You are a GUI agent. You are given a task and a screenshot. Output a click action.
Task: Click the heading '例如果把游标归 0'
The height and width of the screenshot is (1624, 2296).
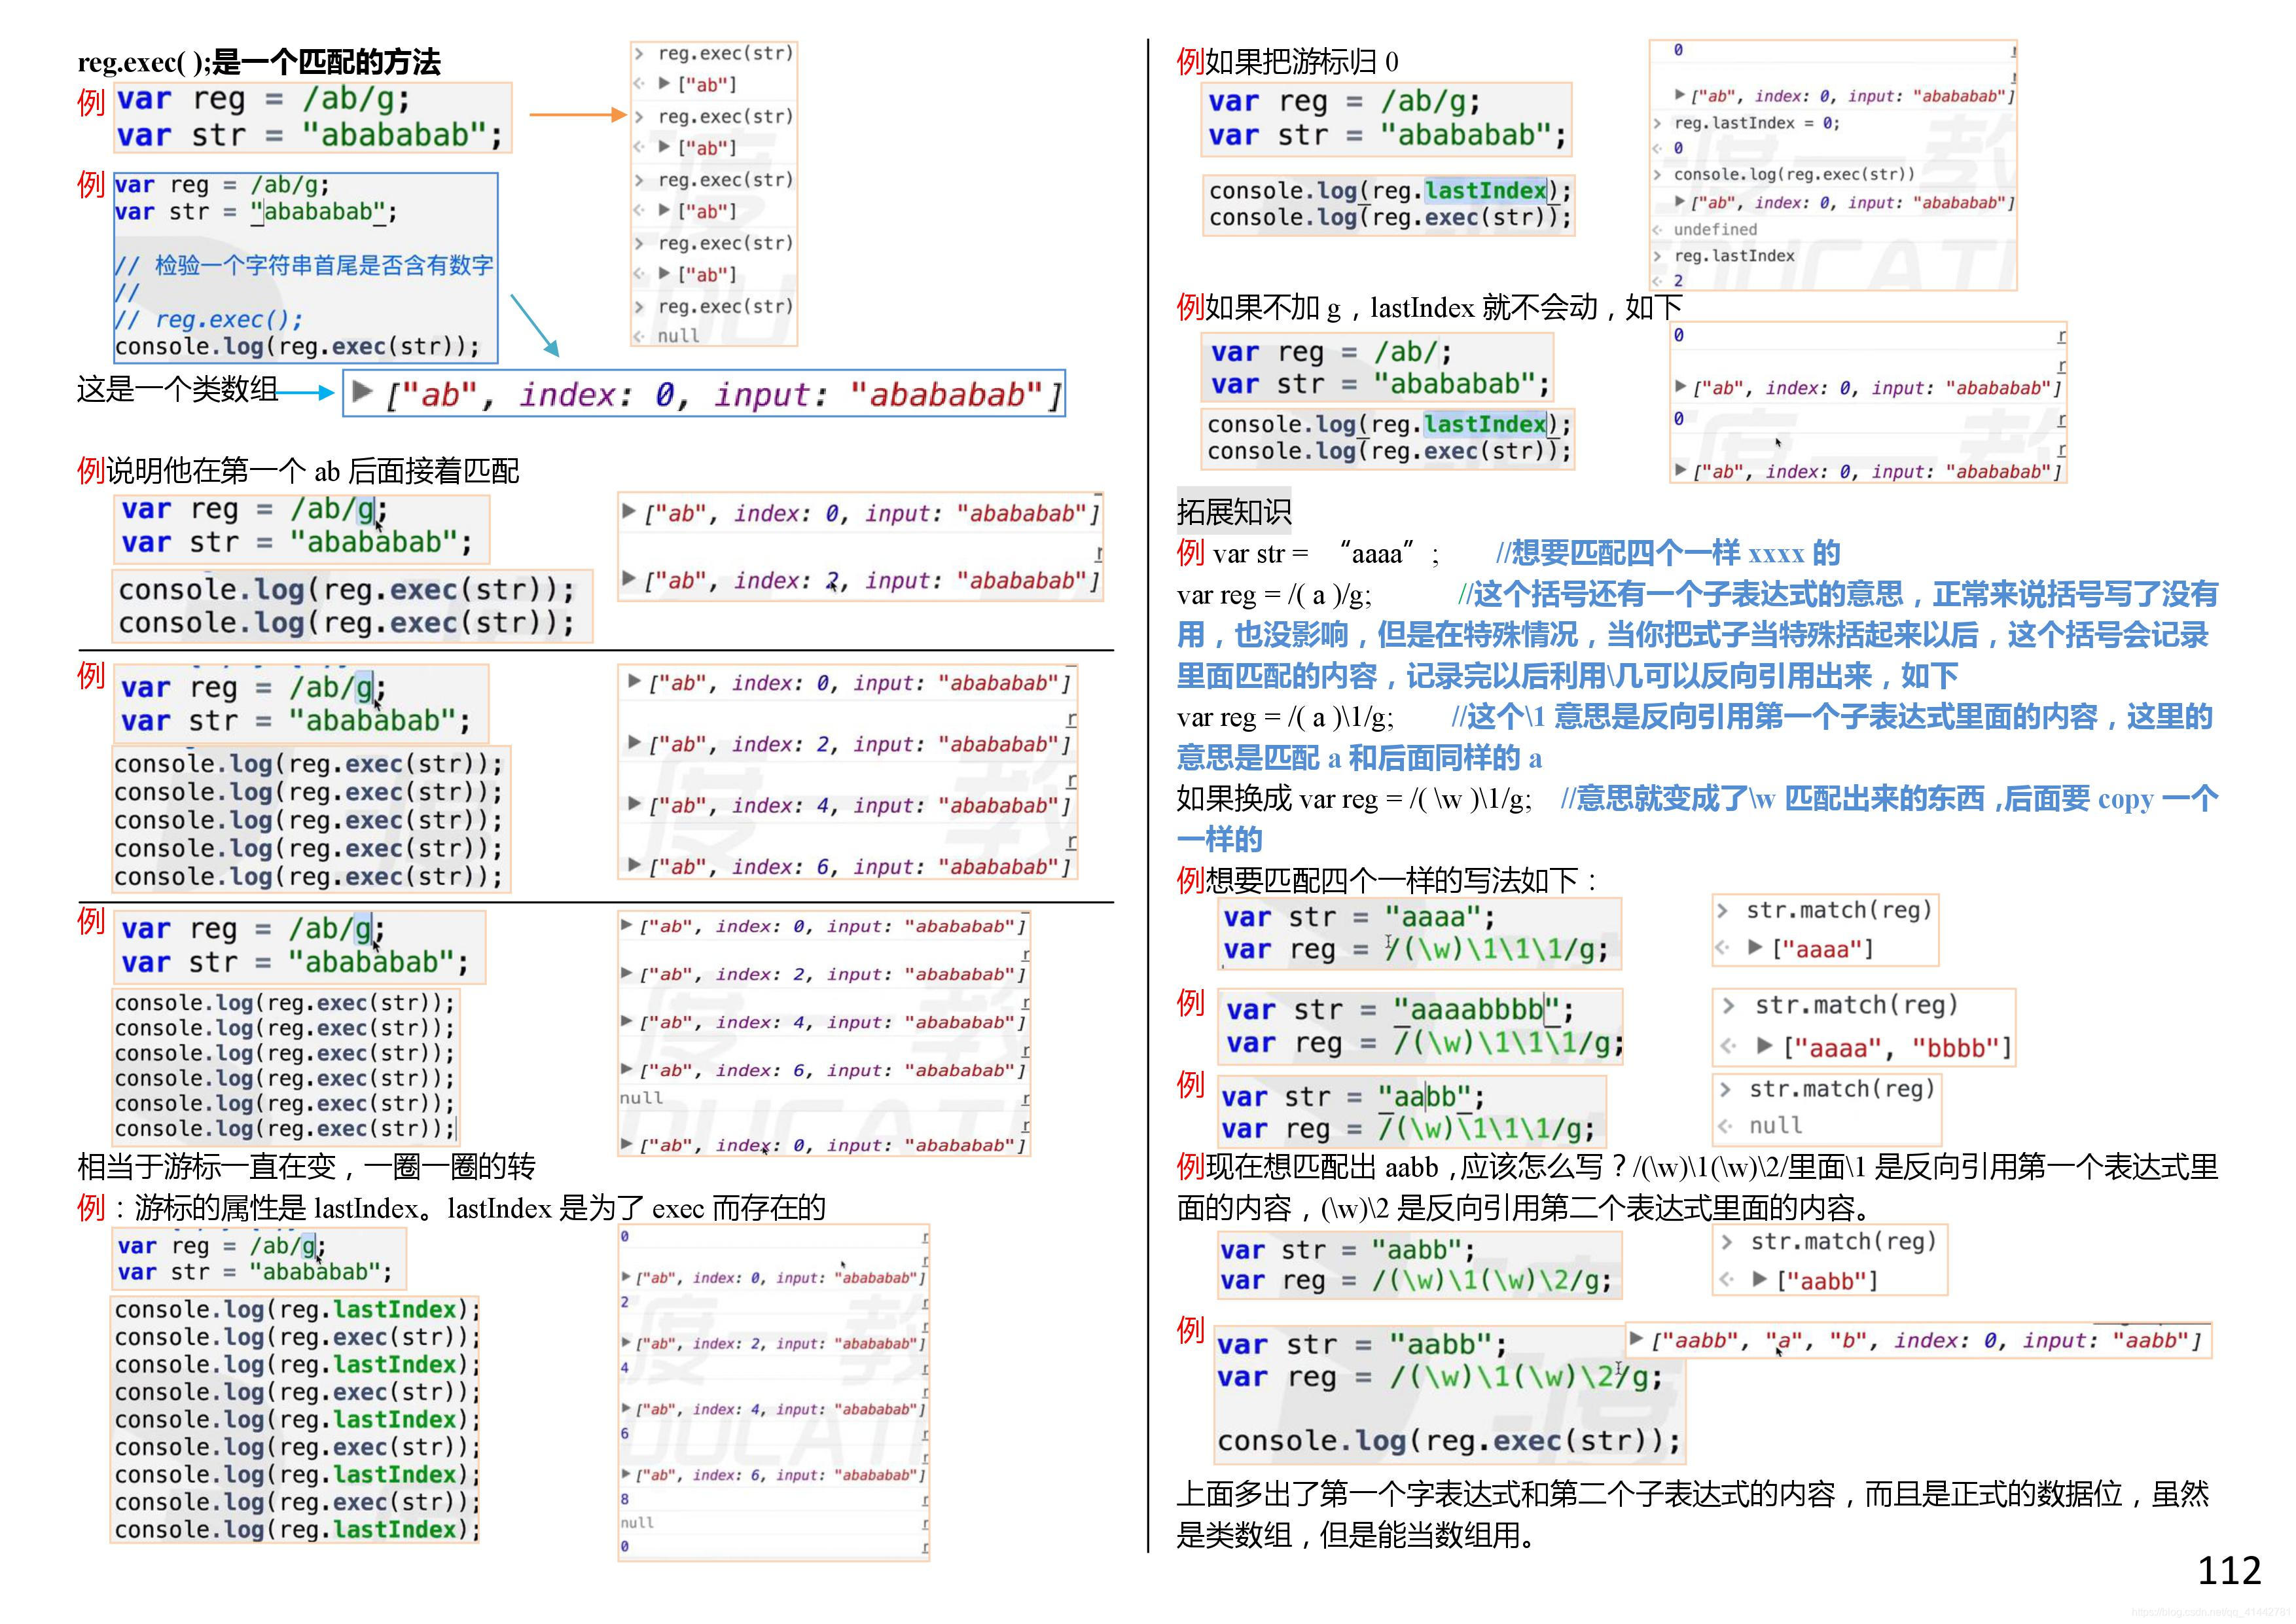1288,62
